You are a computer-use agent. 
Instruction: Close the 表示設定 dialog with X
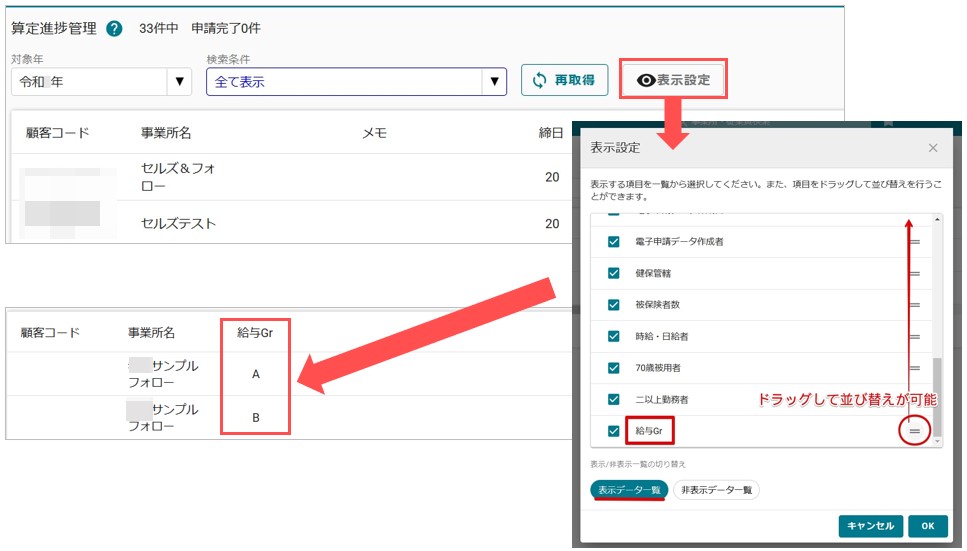tap(933, 148)
